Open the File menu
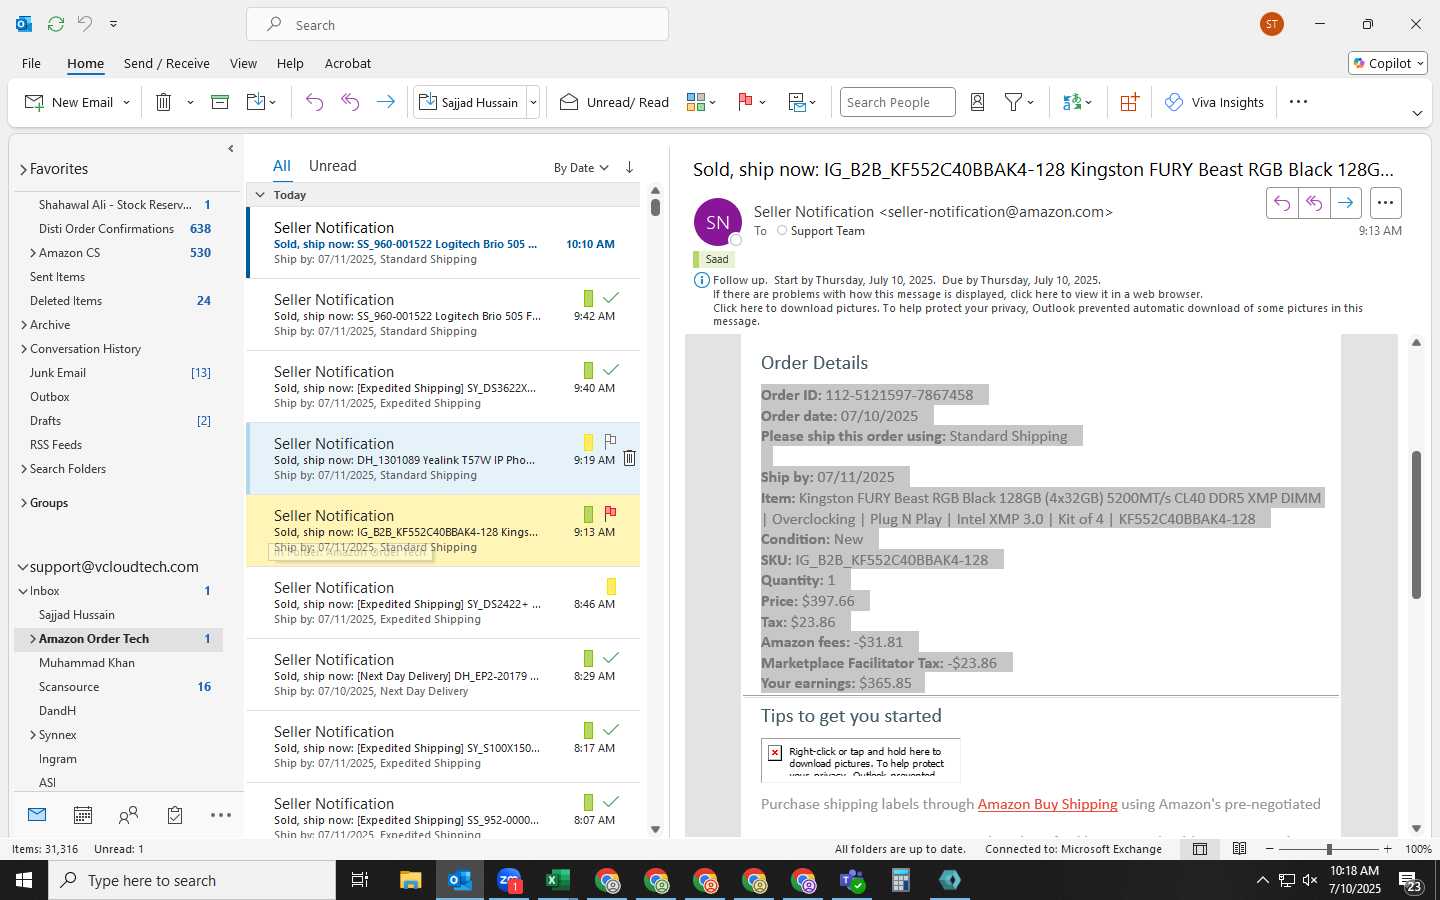The height and width of the screenshot is (900, 1440). [32, 63]
